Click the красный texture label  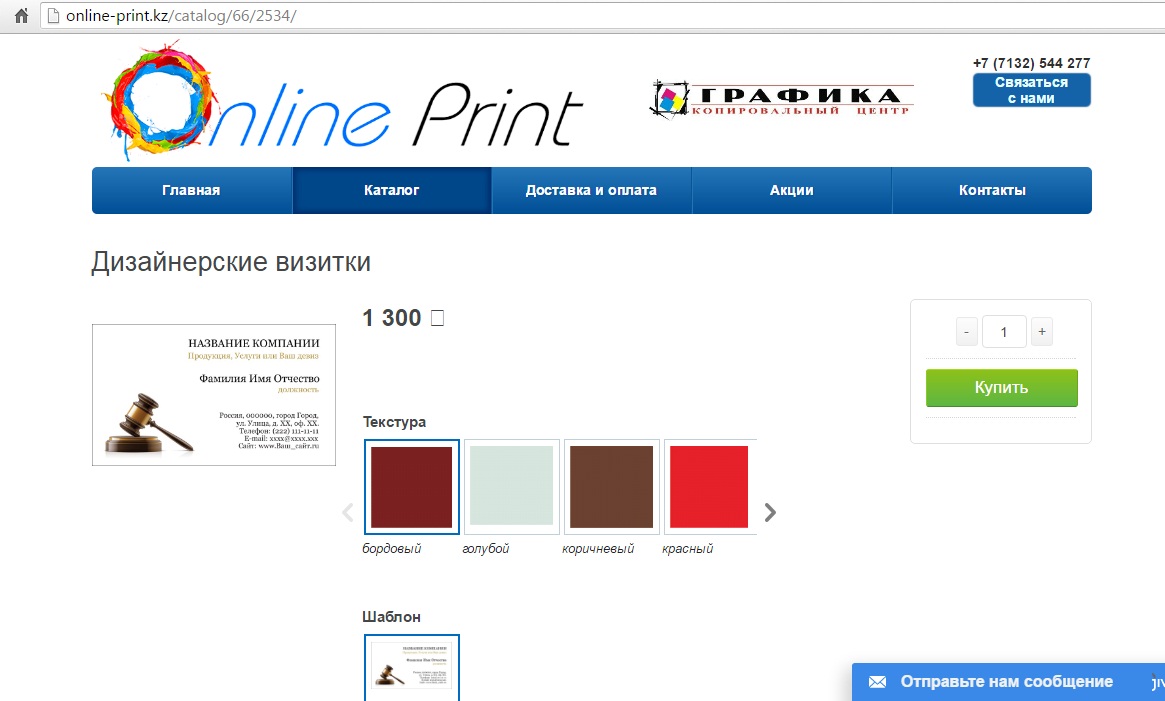pos(687,549)
